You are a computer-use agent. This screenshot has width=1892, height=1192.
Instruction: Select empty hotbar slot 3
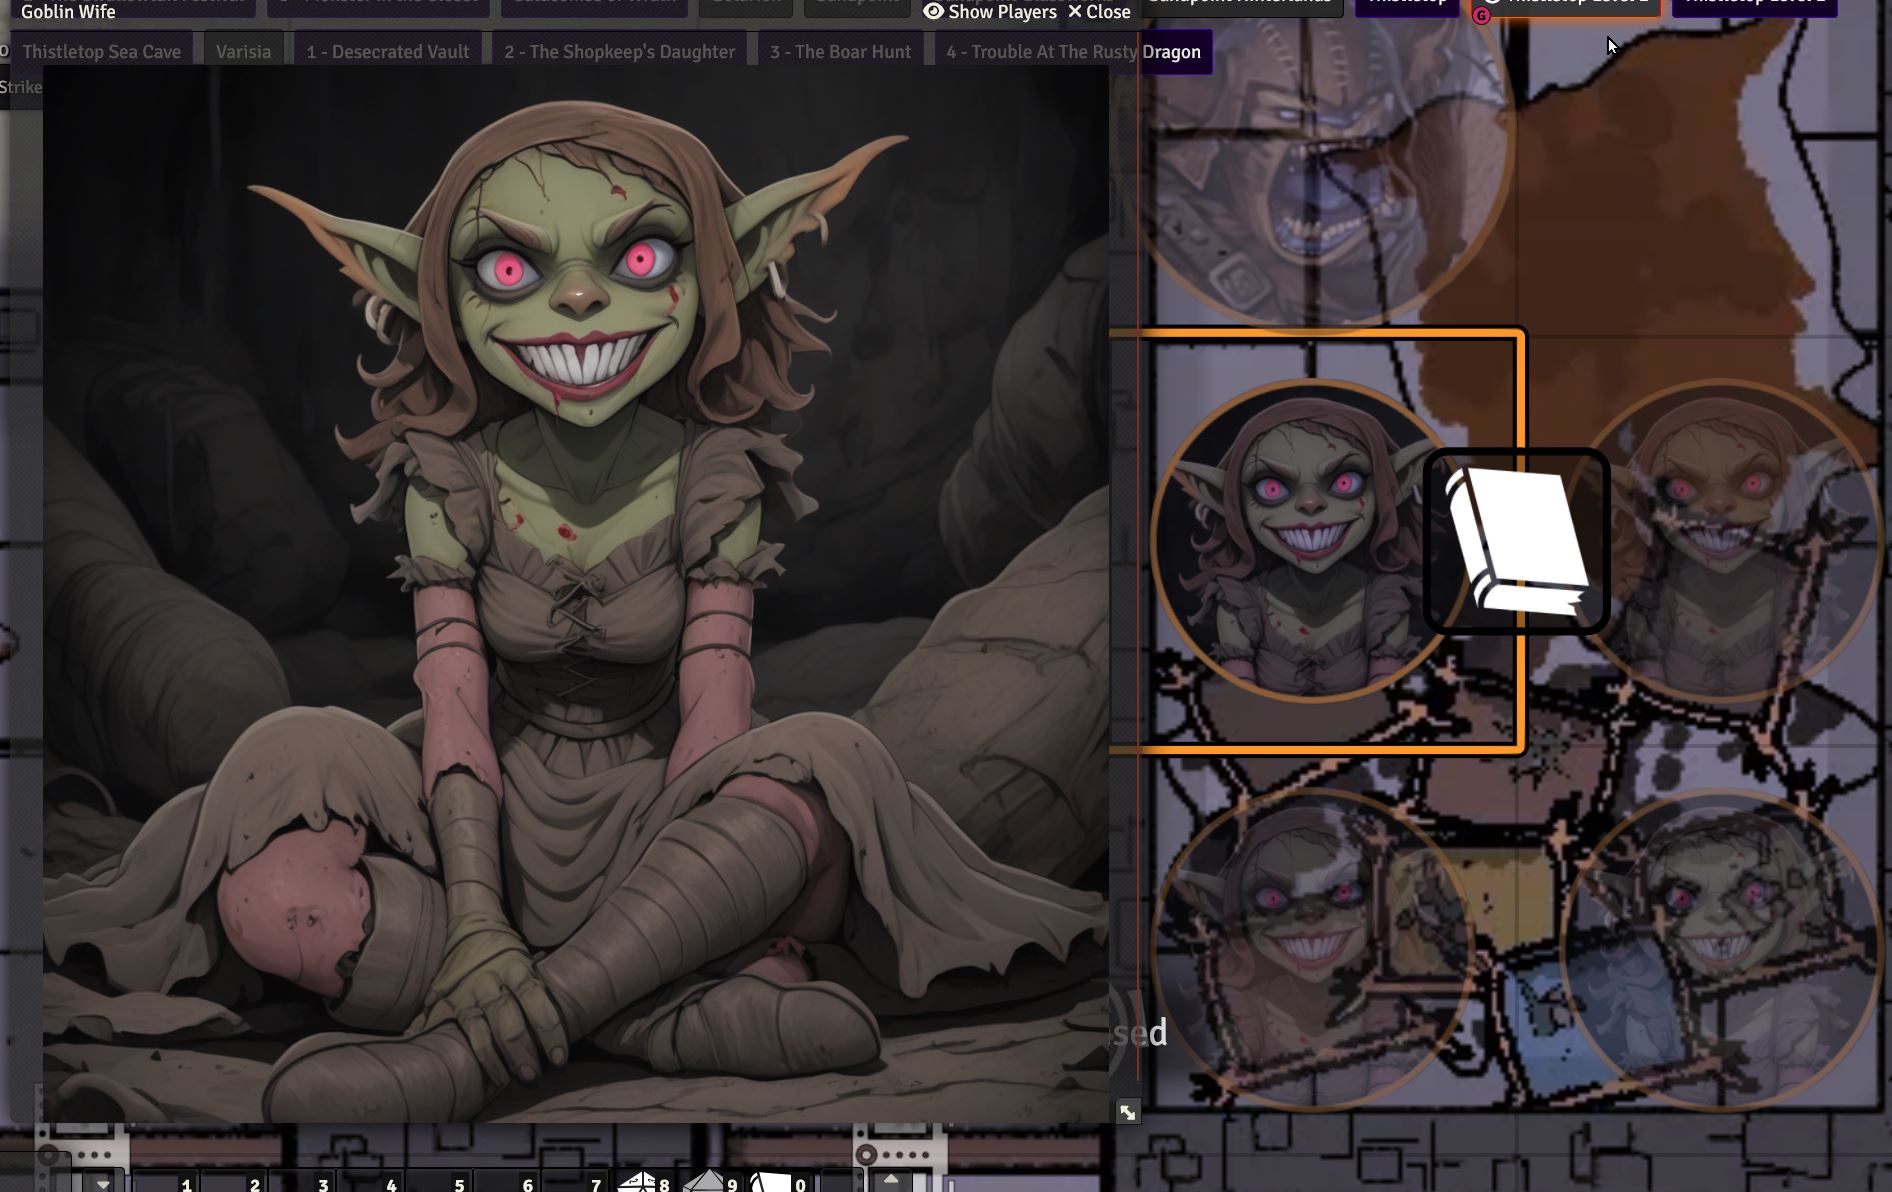(x=302, y=1181)
